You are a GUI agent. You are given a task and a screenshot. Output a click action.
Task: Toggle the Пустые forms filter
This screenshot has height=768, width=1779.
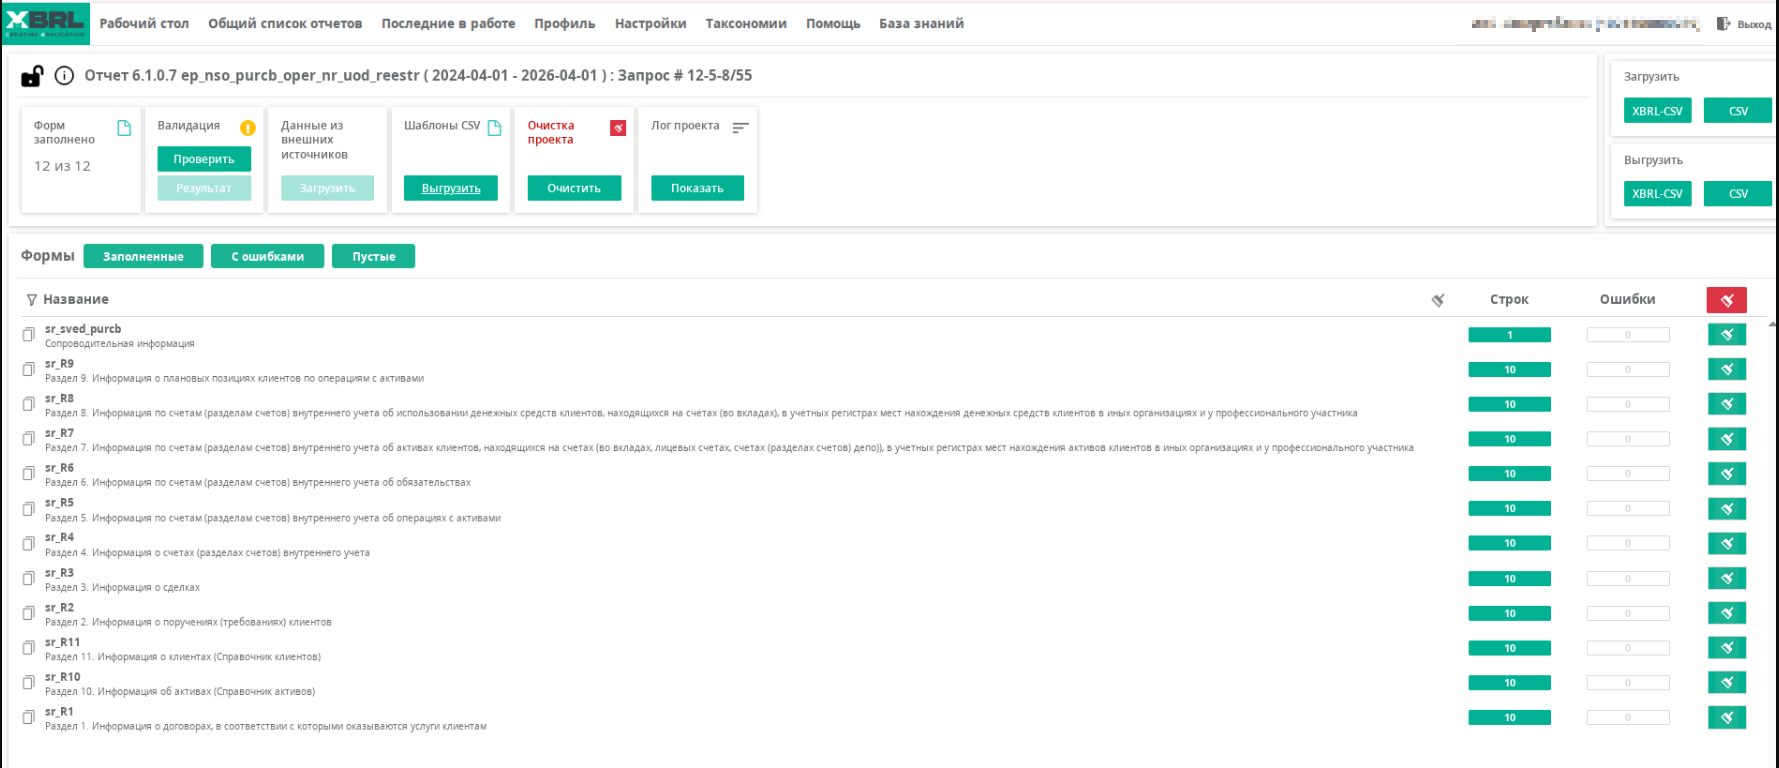pos(373,257)
